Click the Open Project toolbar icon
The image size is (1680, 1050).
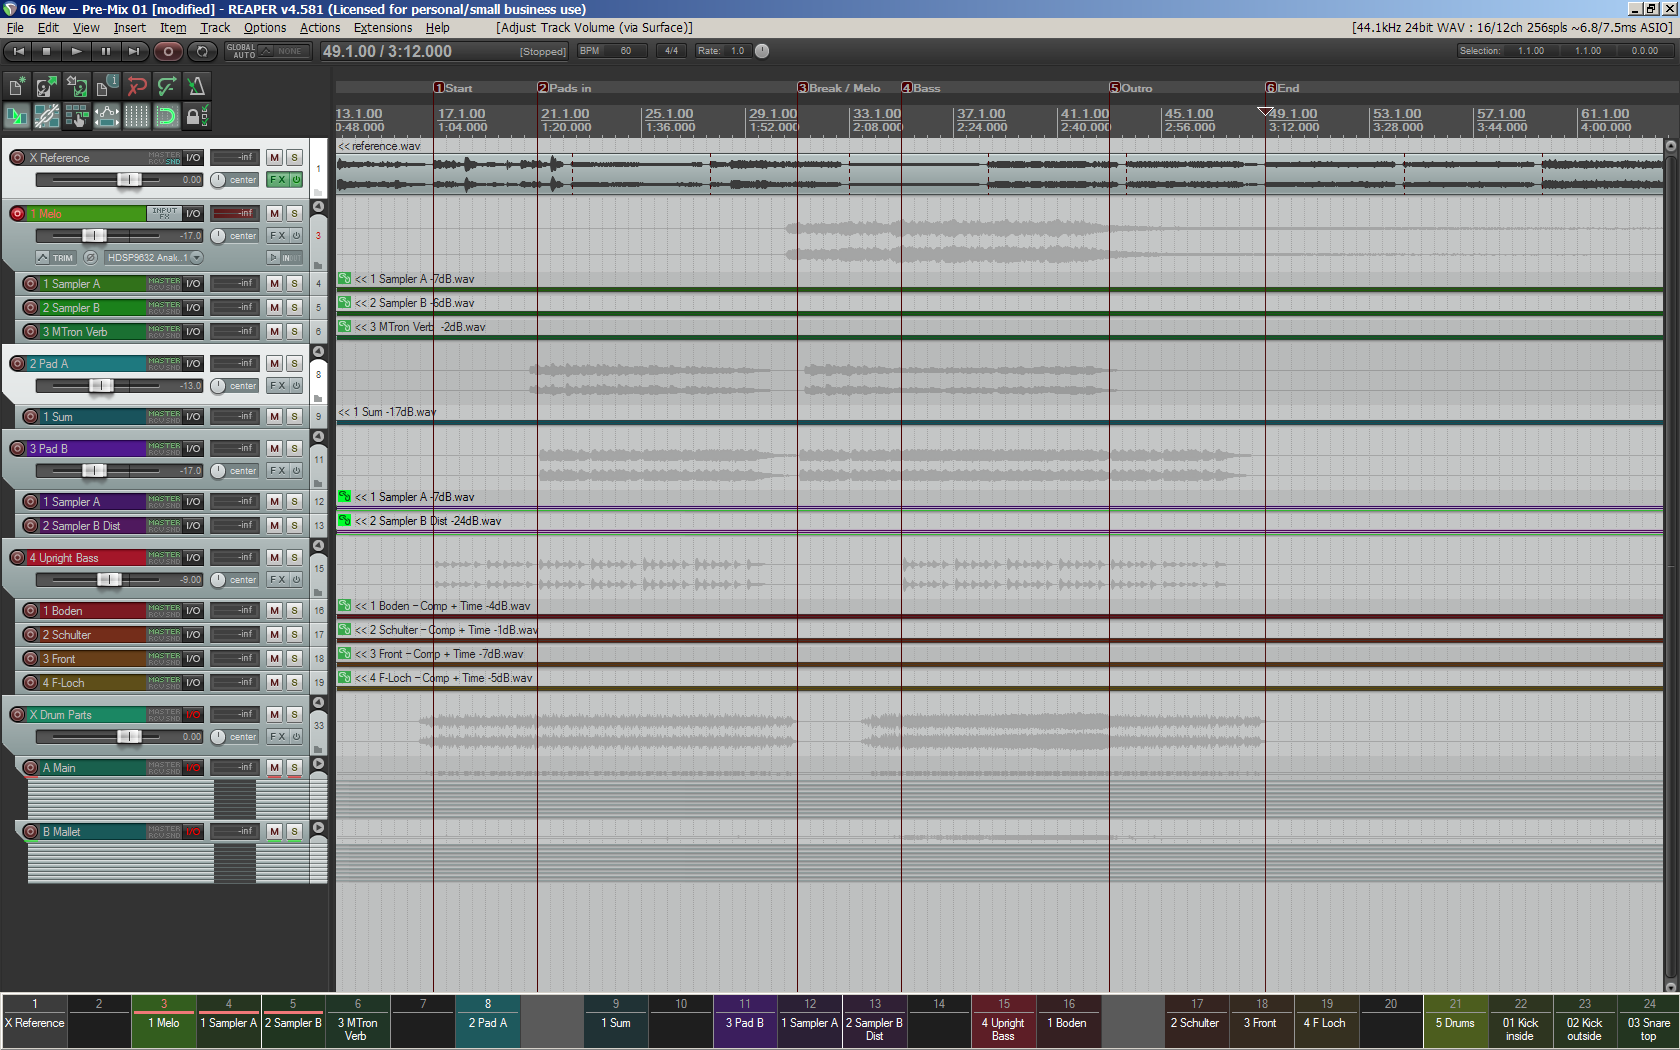[46, 87]
